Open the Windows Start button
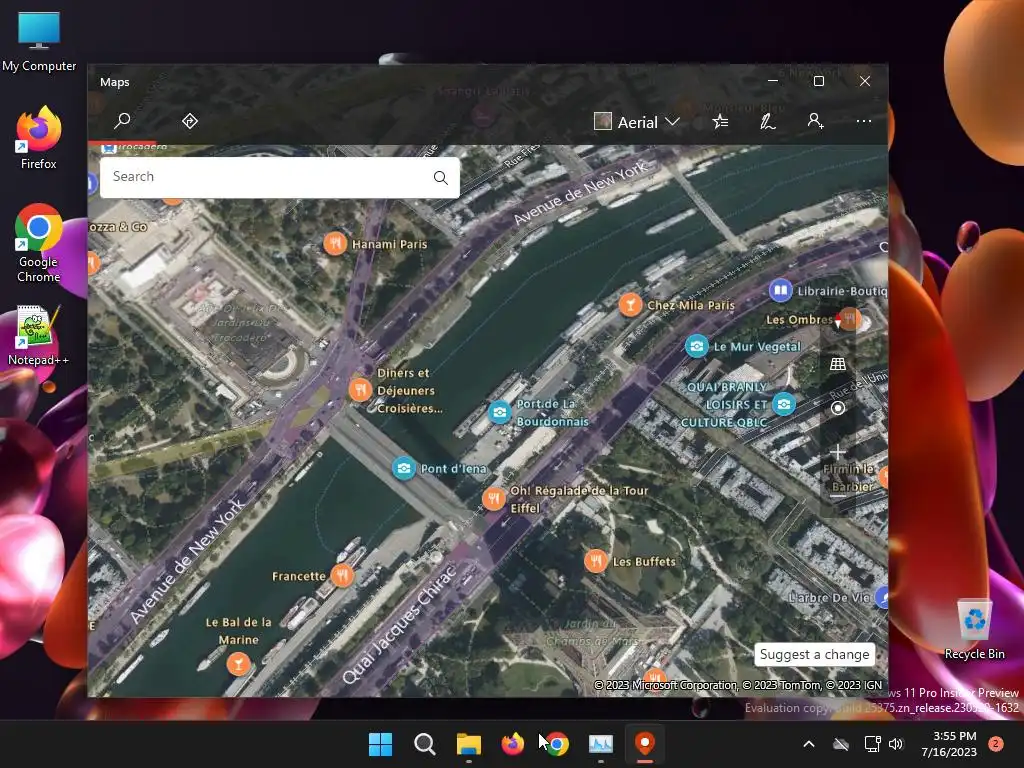 tap(381, 744)
